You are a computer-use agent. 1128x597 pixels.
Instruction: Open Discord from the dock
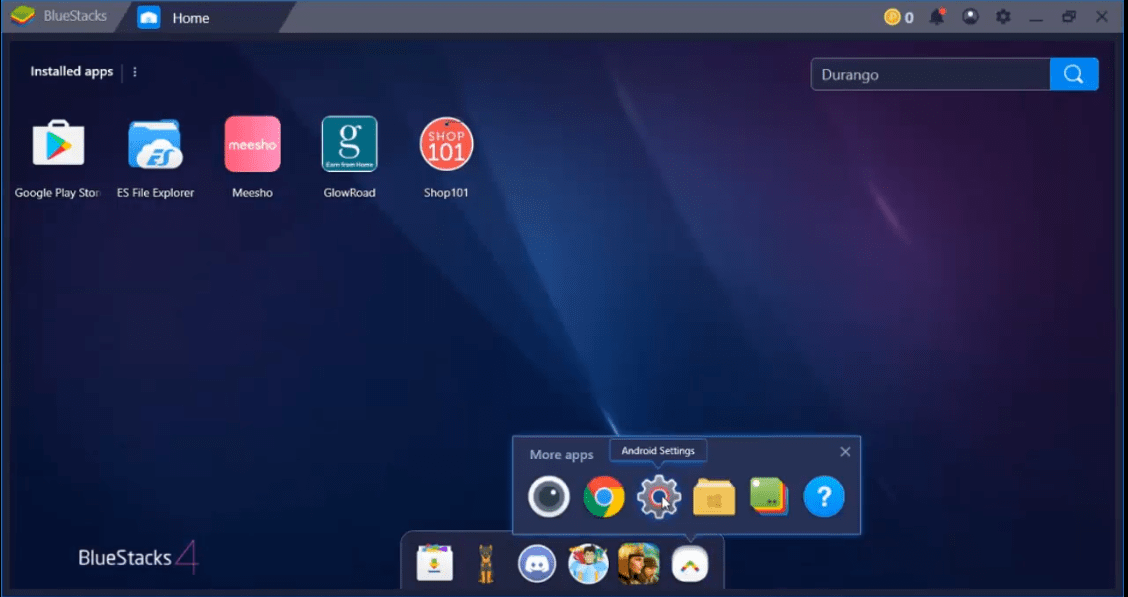pos(537,563)
